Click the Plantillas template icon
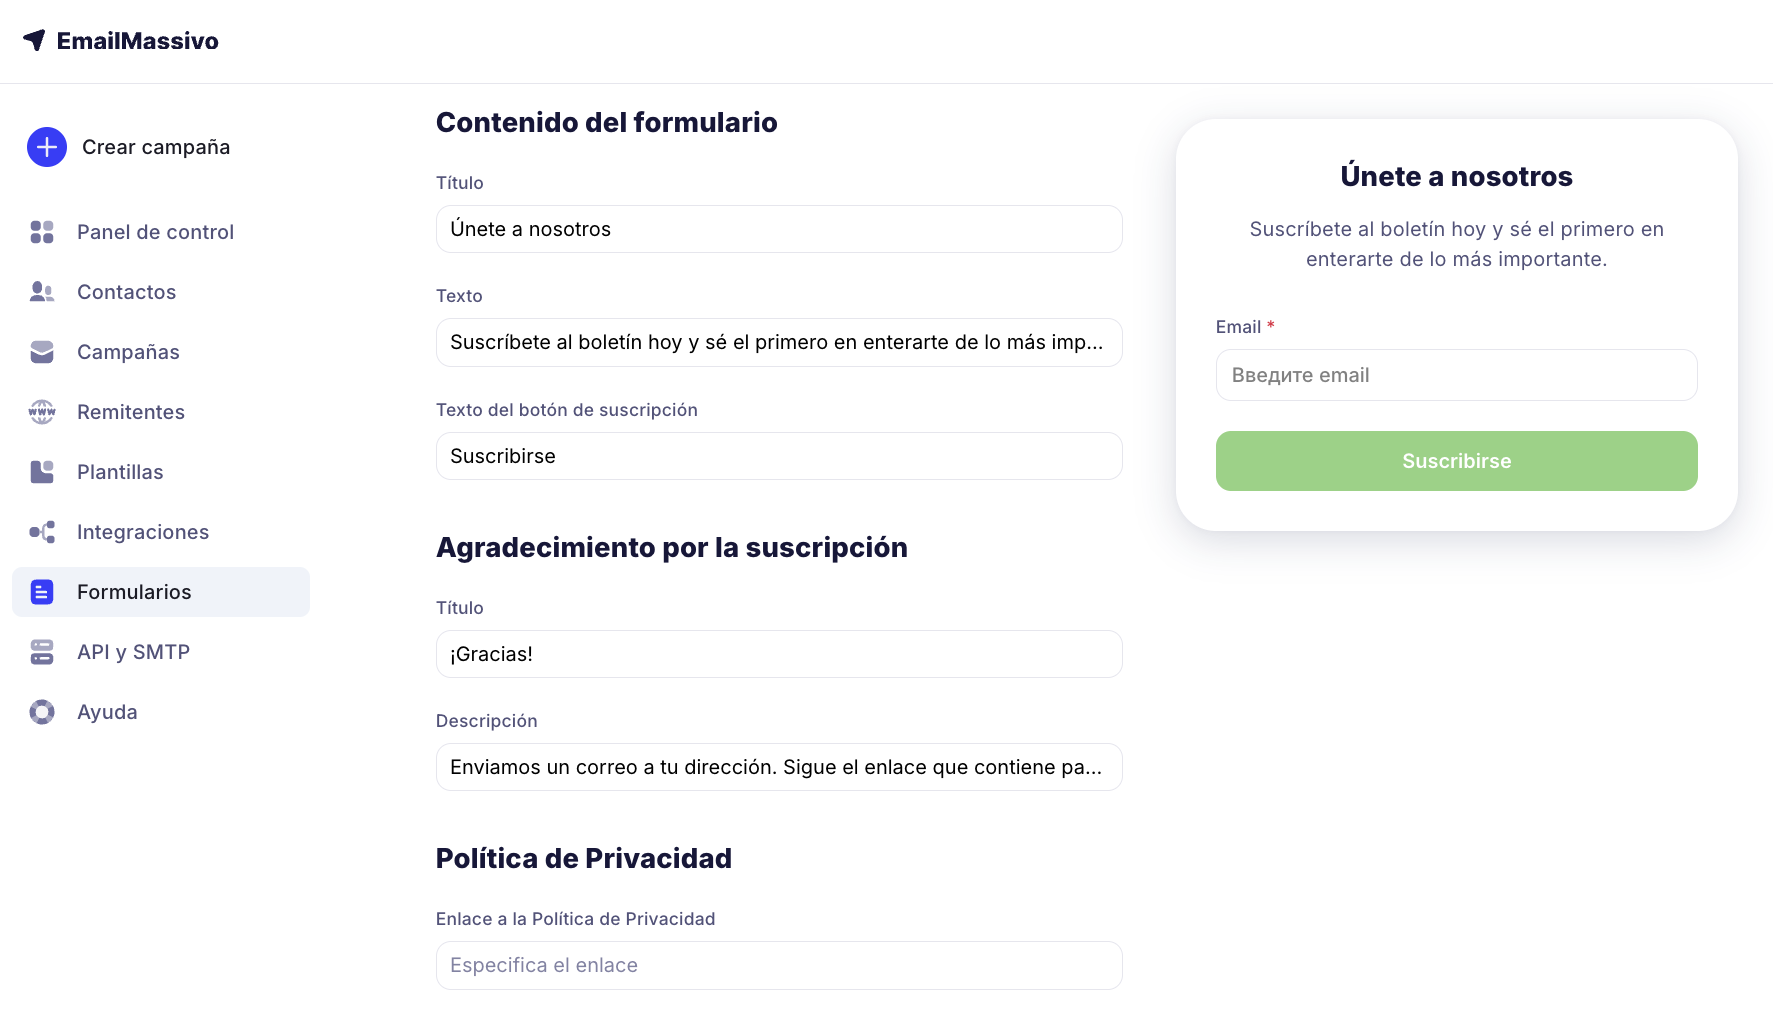 coord(42,472)
